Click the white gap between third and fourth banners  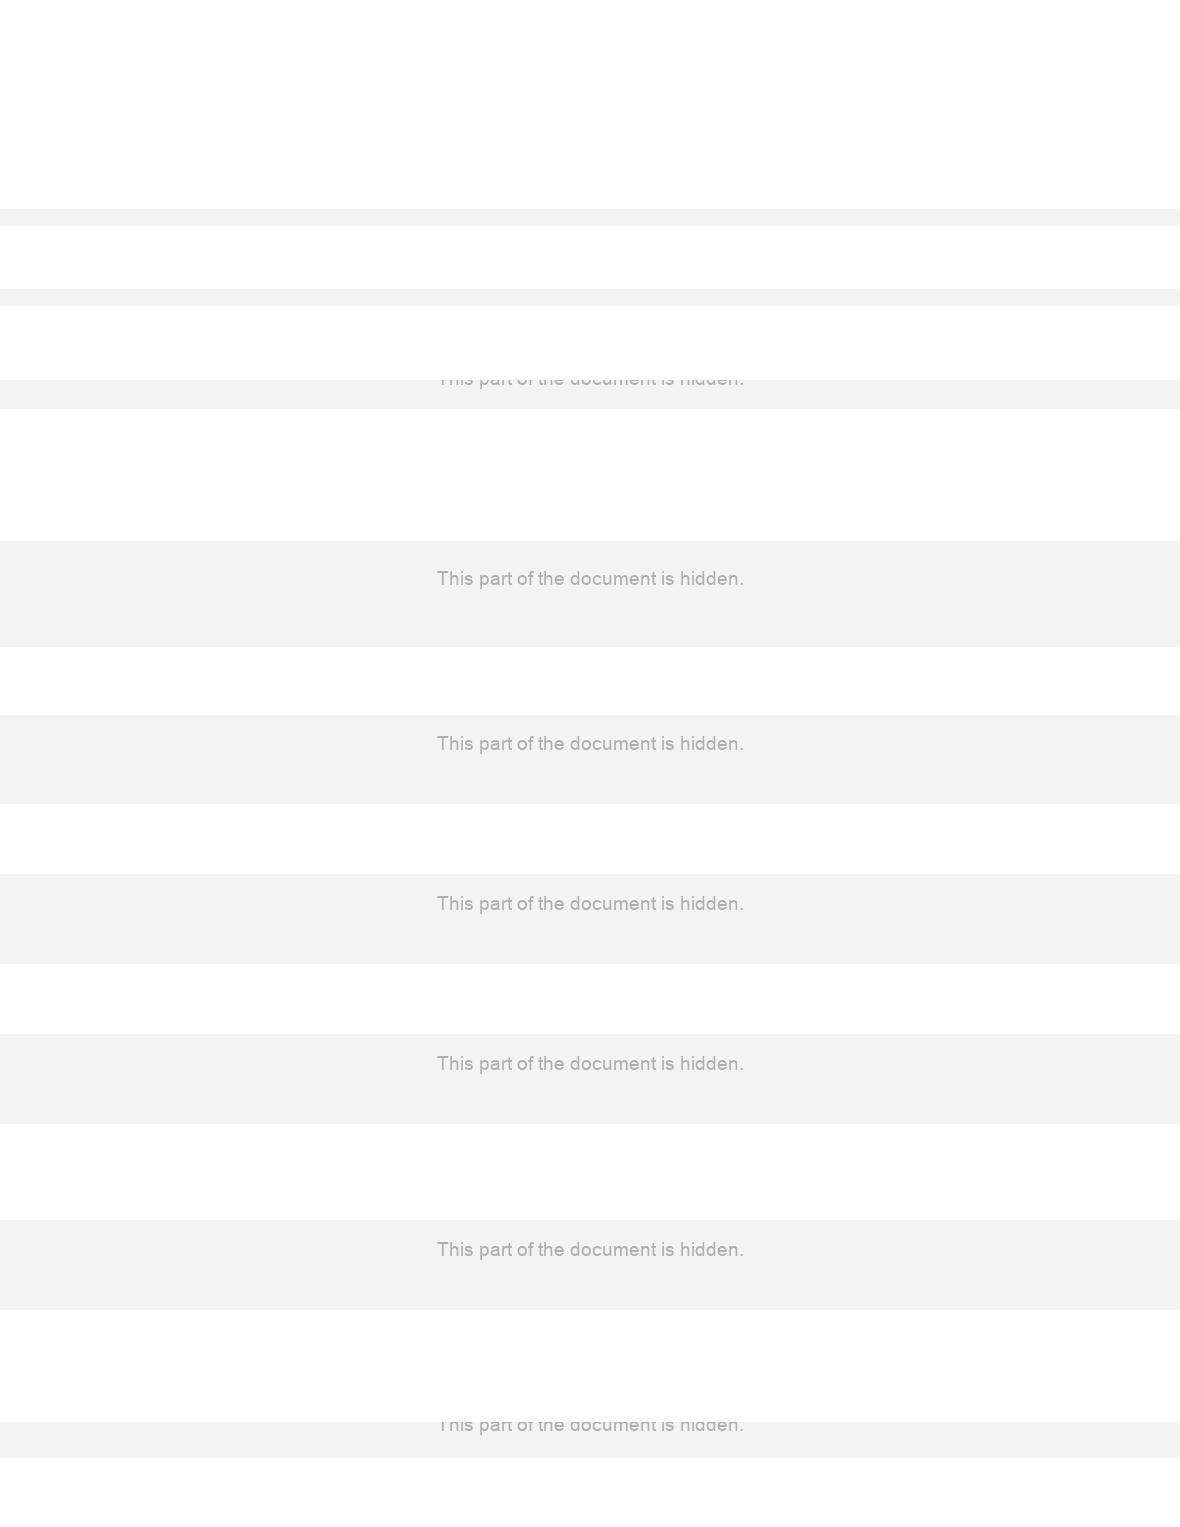(x=590, y=839)
